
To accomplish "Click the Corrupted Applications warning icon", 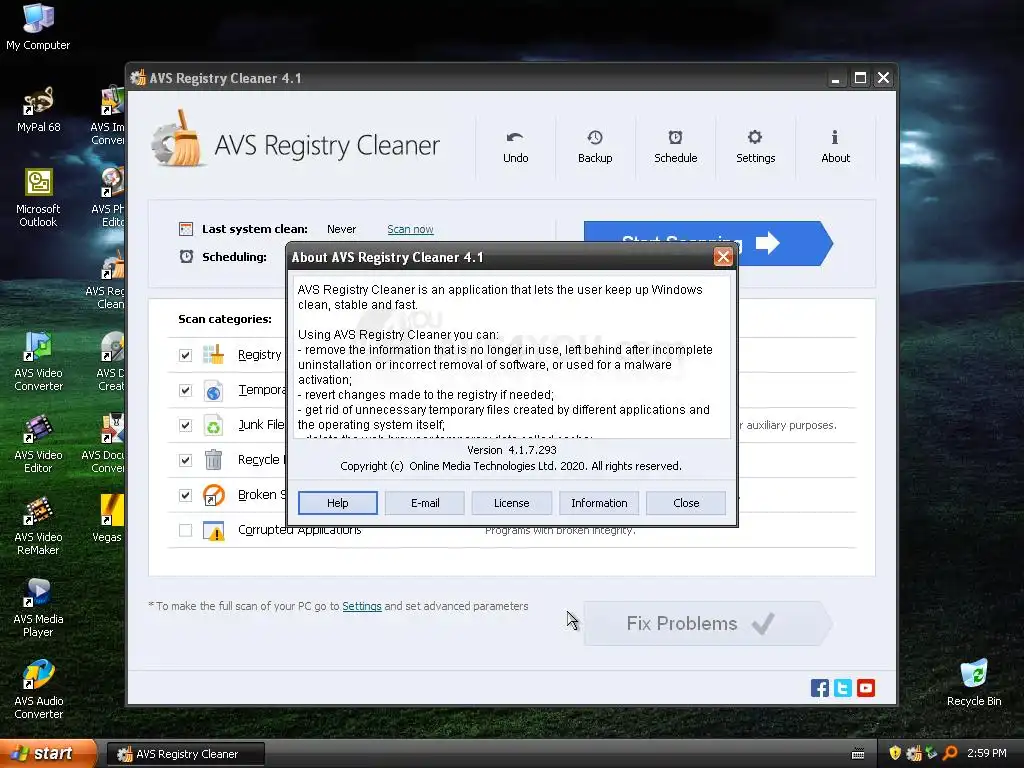I will point(214,531).
